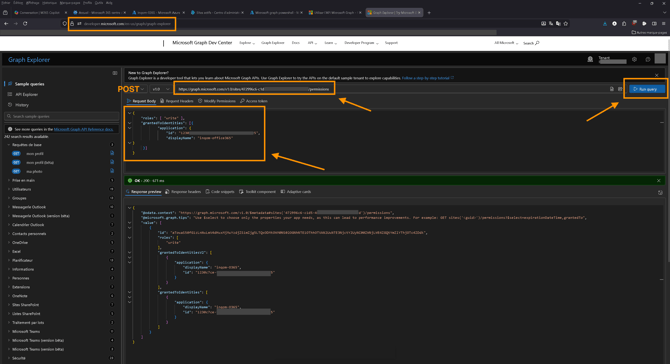Open the Adaptive cards tab

(296, 191)
